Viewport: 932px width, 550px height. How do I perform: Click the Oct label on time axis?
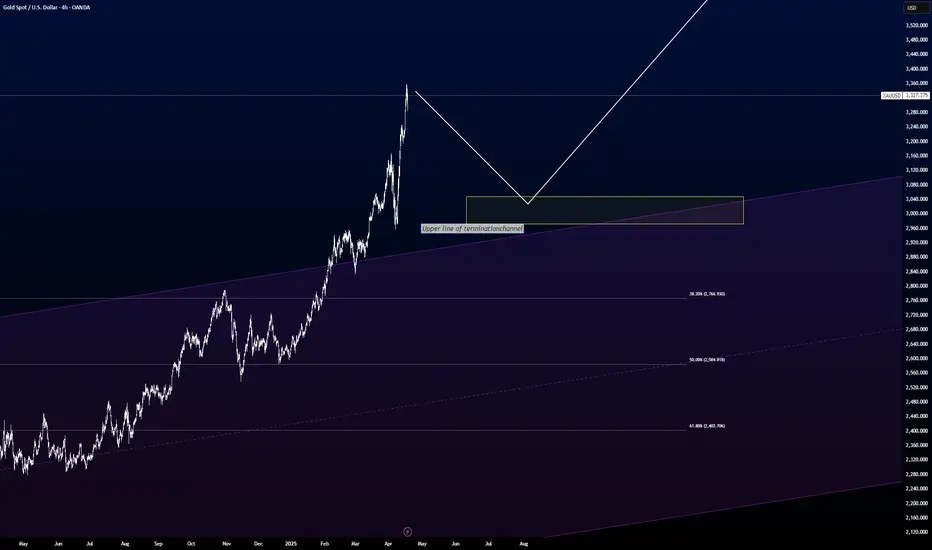(191, 543)
